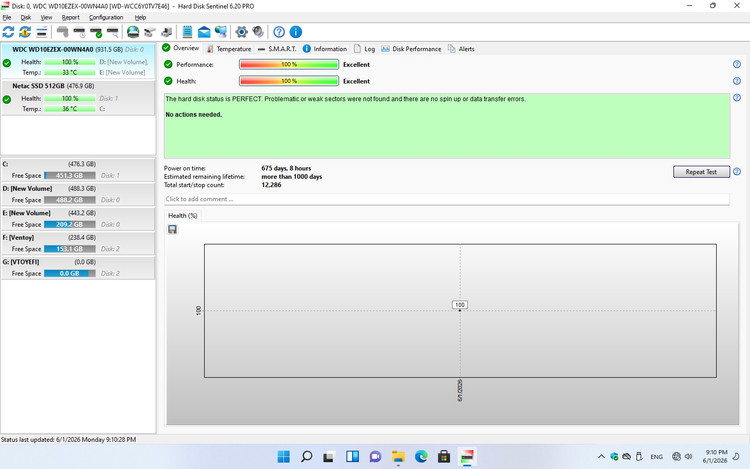Viewport: 750px width, 469px height.
Task: Expand the system tray hidden icons chevron
Action: click(601, 457)
